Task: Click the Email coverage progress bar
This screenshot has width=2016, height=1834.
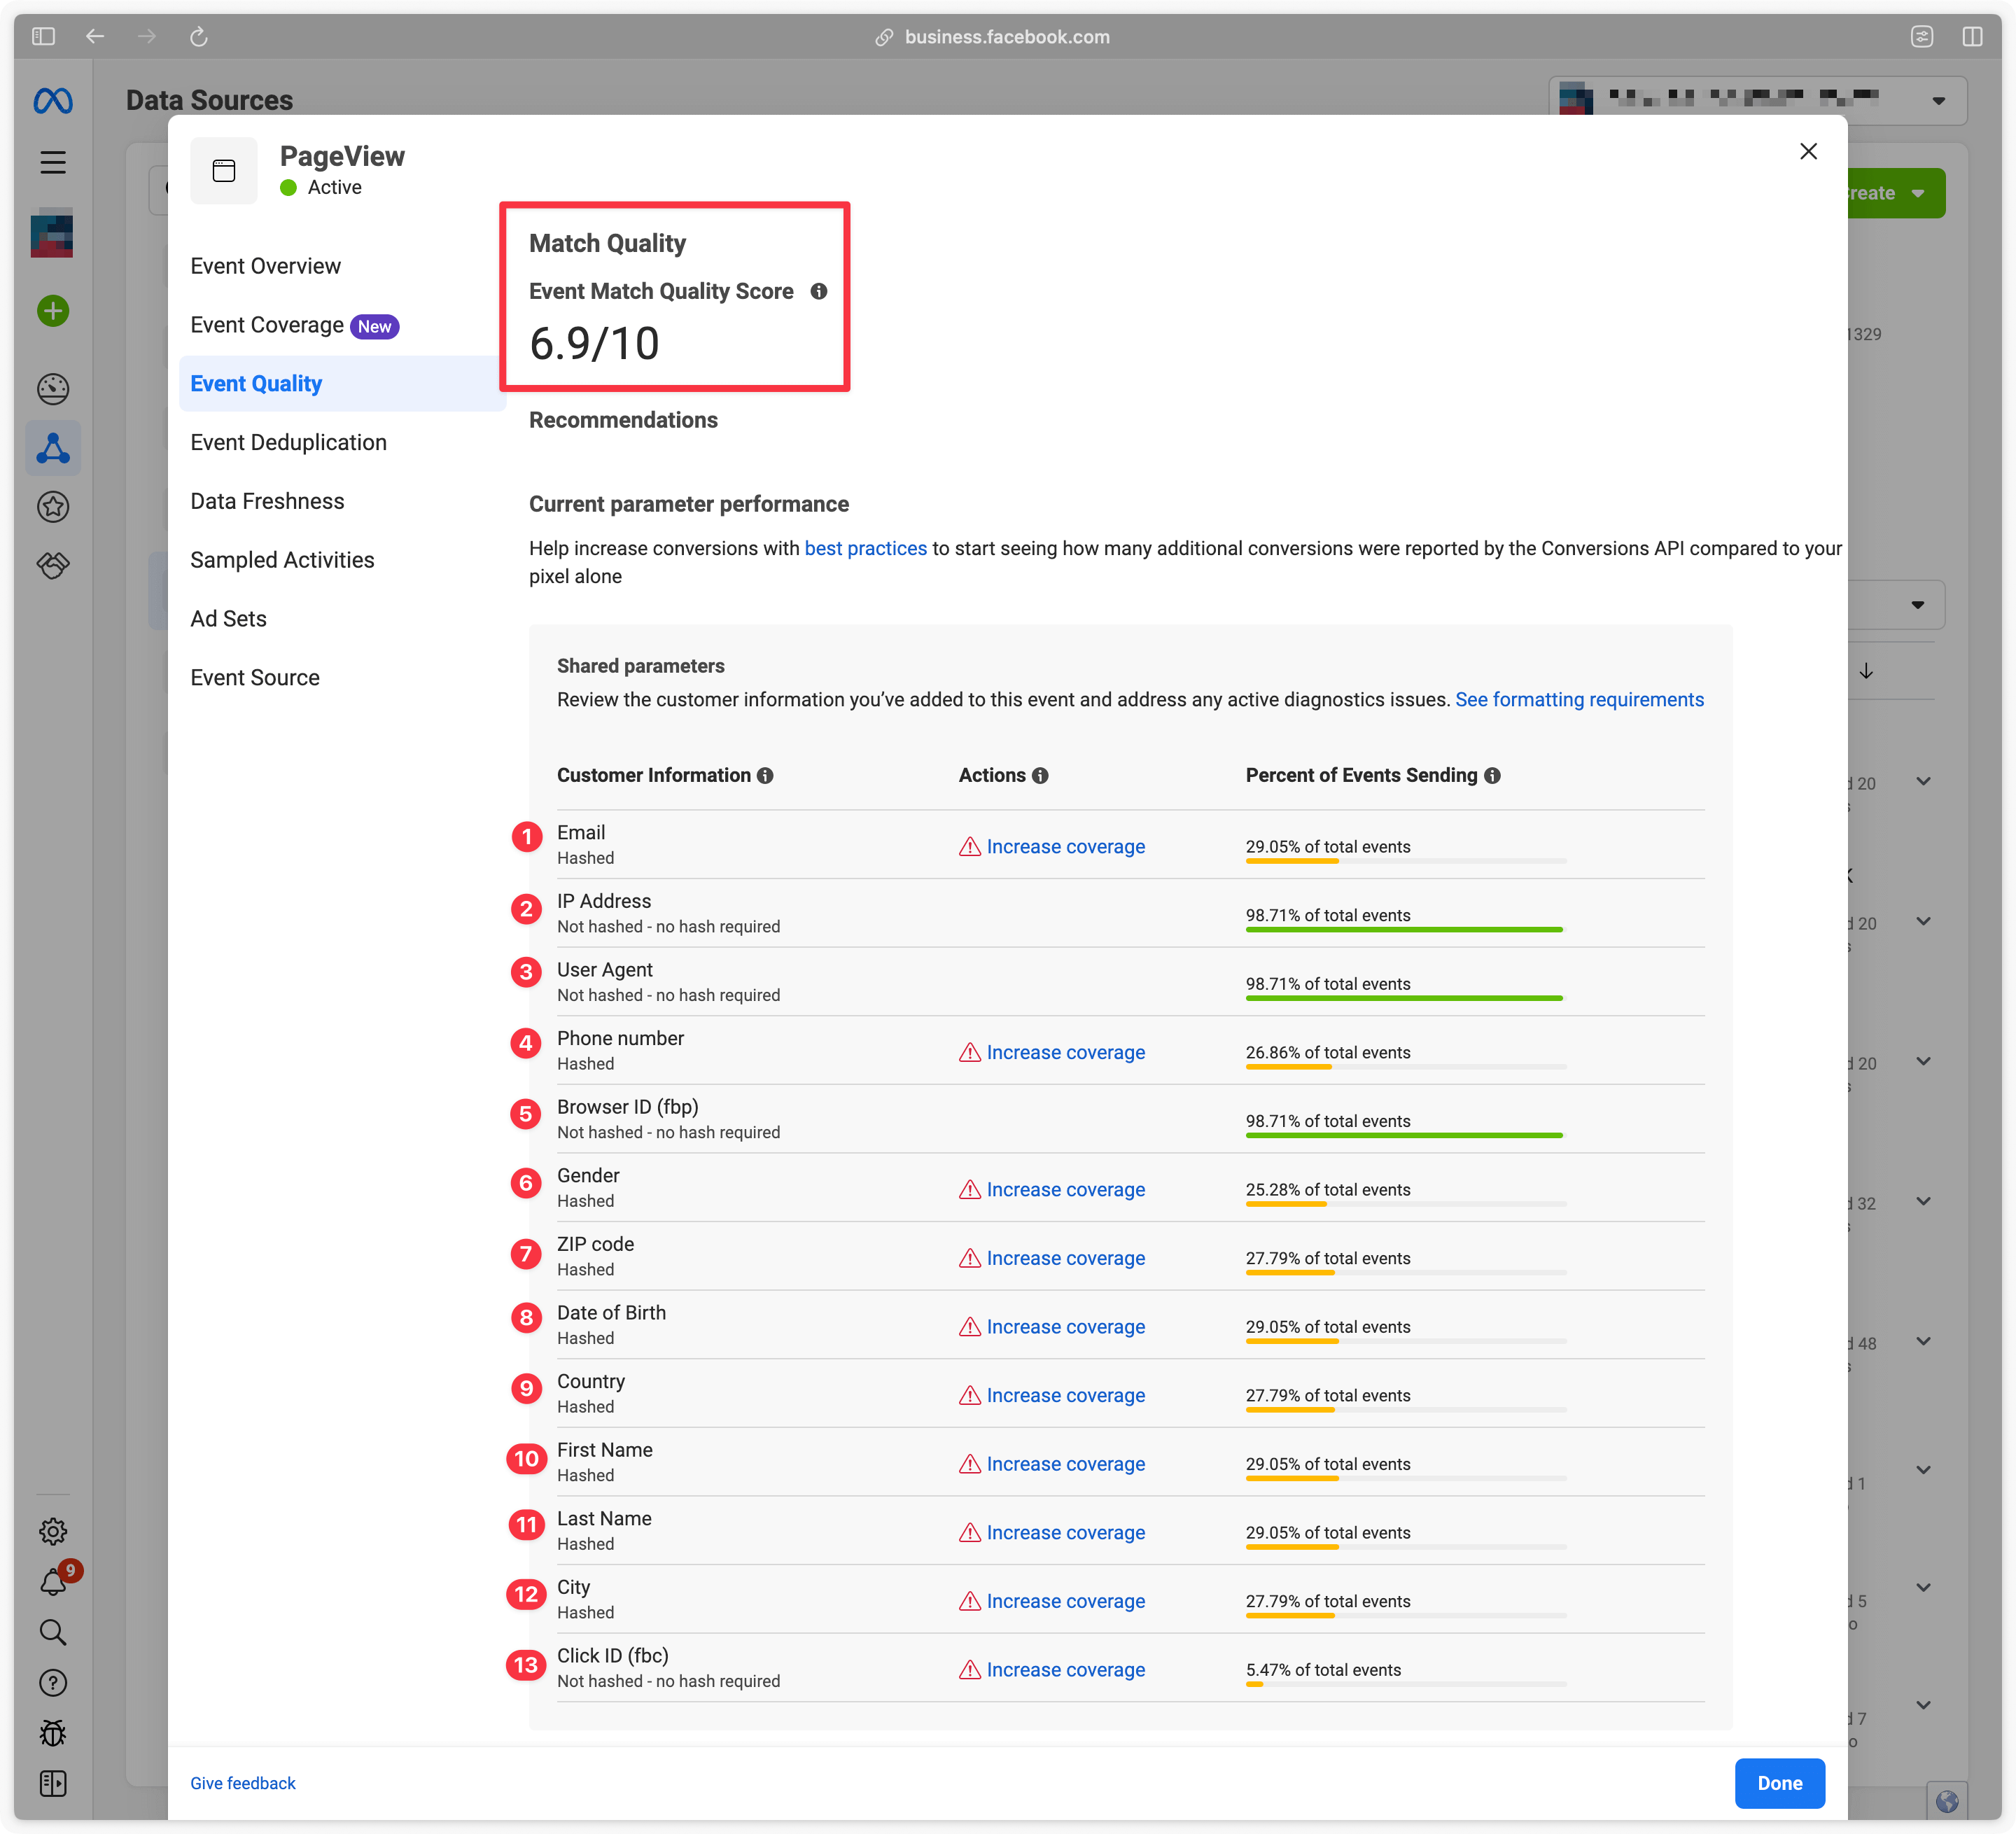Action: (x=1405, y=861)
